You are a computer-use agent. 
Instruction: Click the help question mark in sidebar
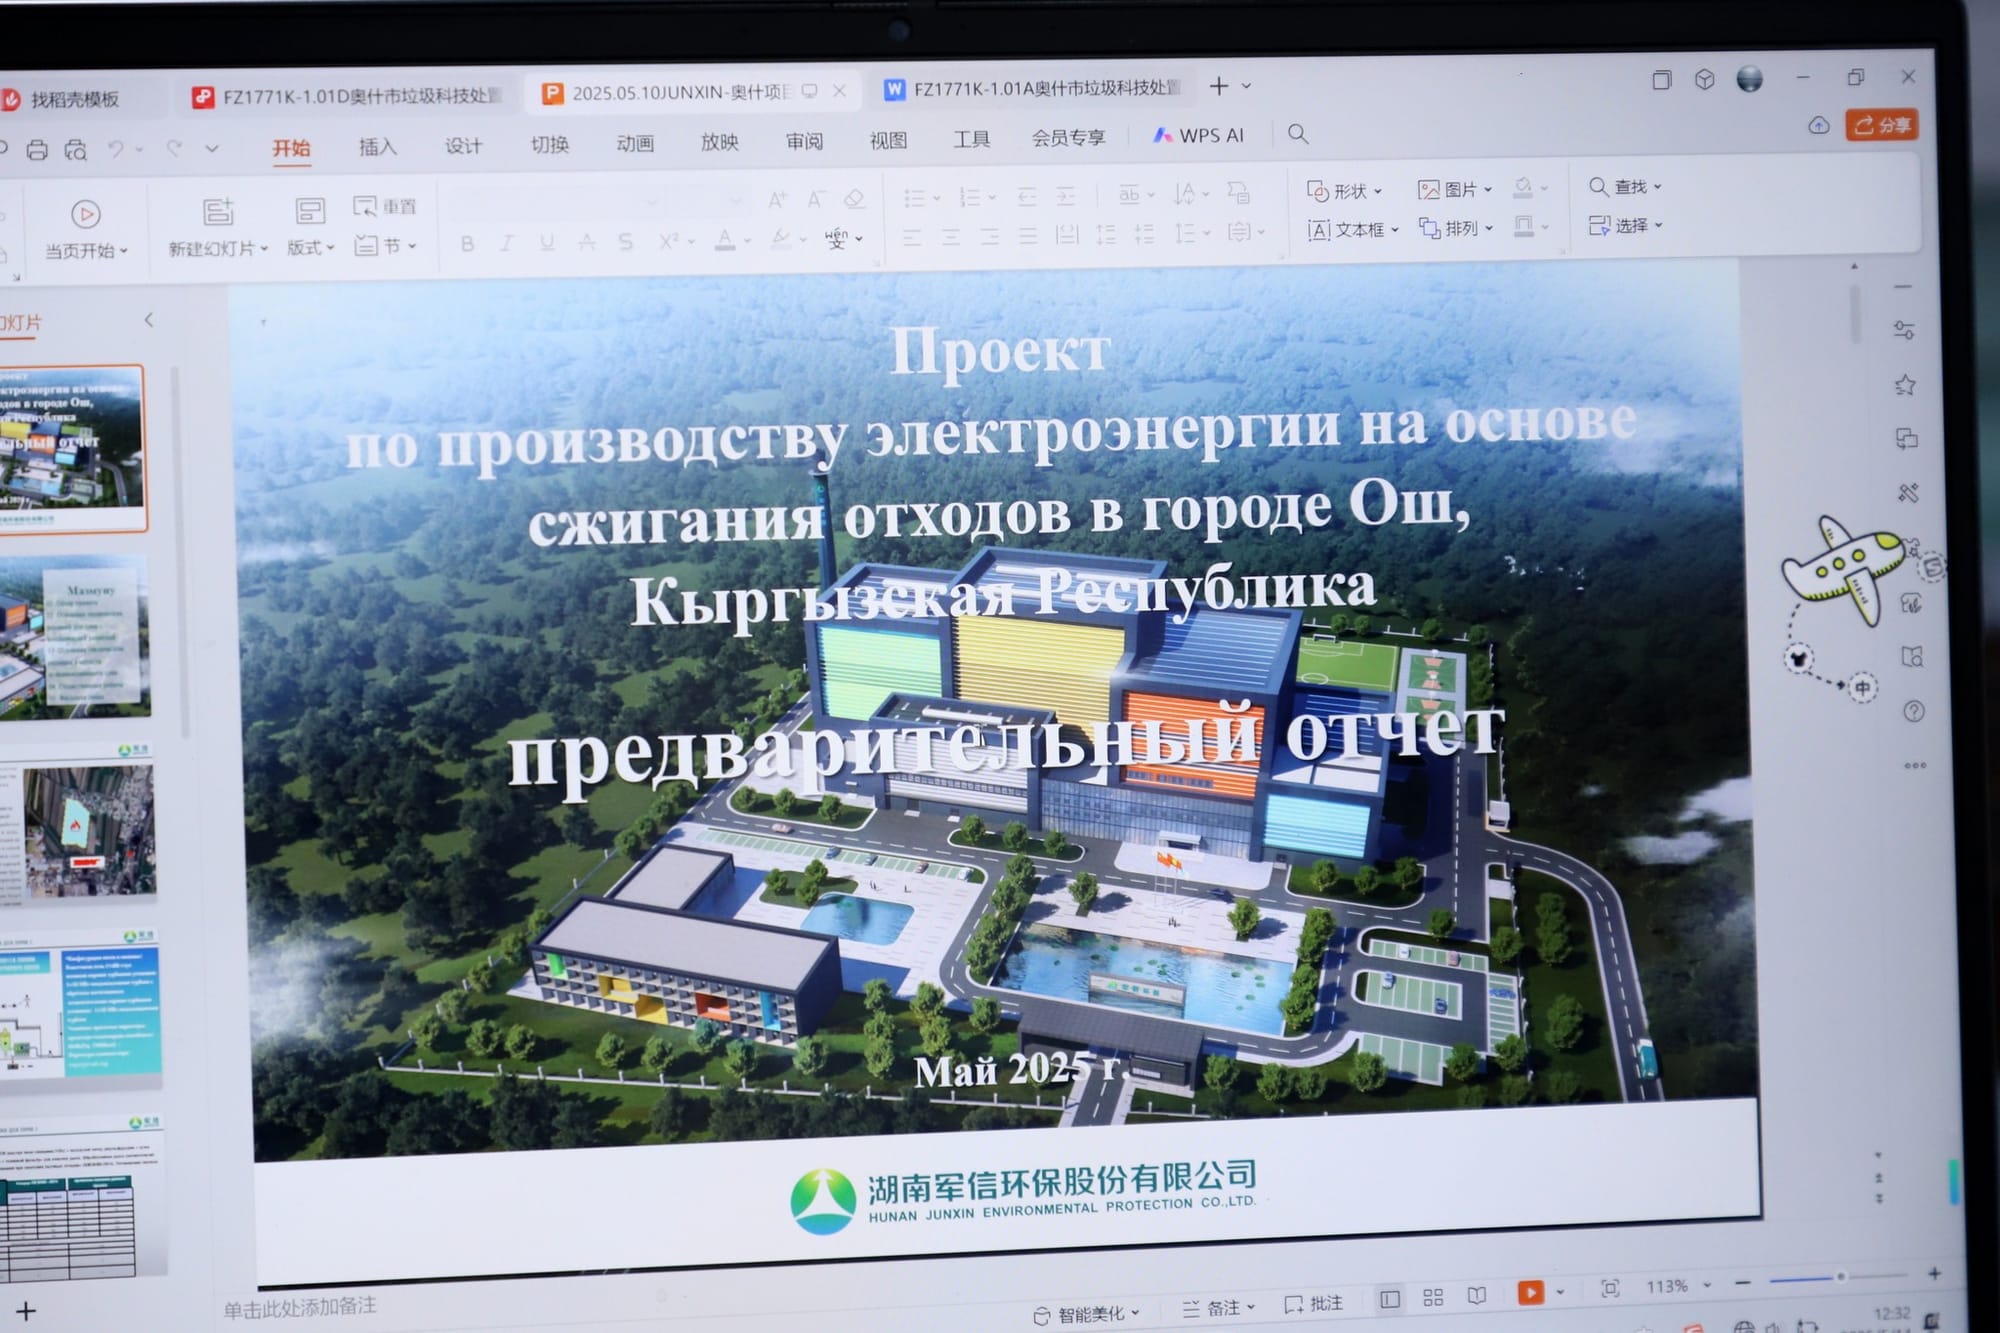tap(1914, 711)
